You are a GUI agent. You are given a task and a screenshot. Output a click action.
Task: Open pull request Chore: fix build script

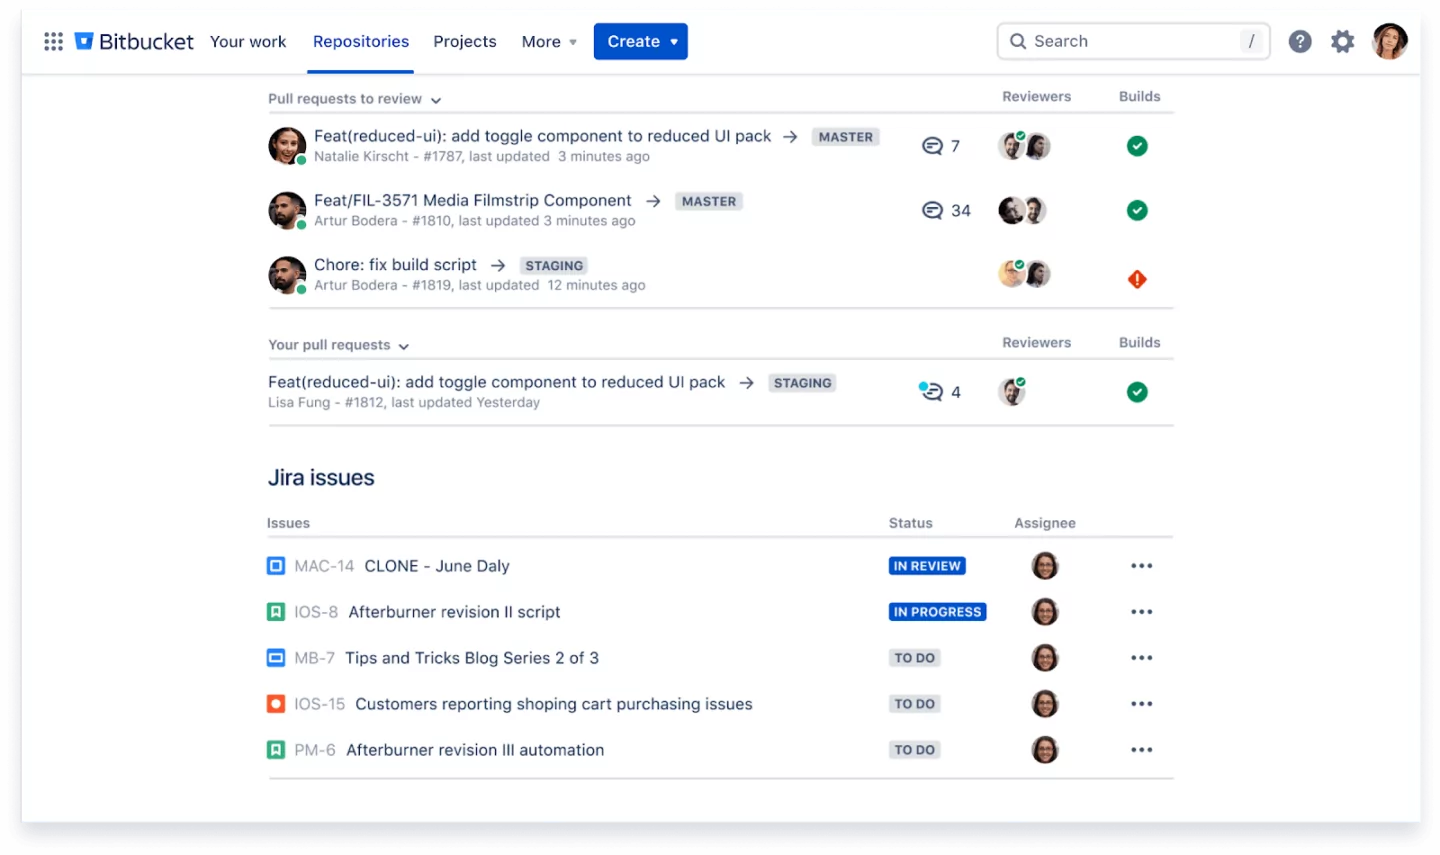point(395,265)
